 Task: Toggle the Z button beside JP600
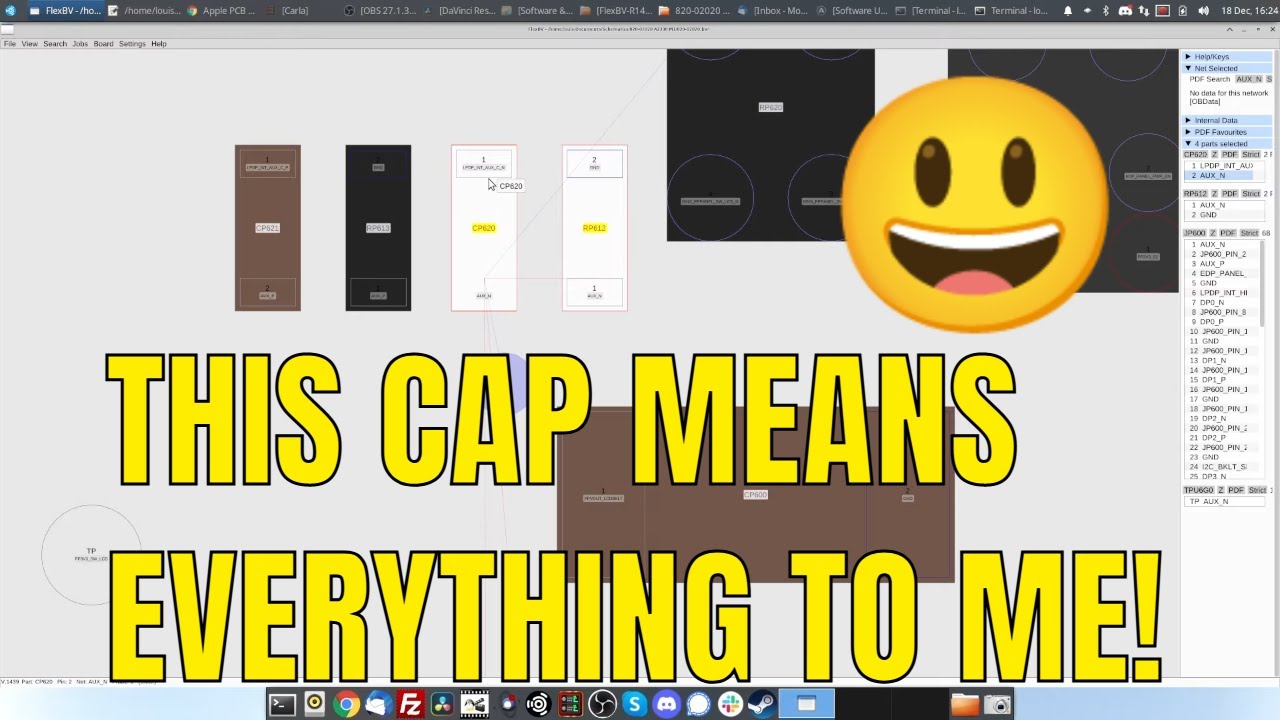(x=1214, y=233)
